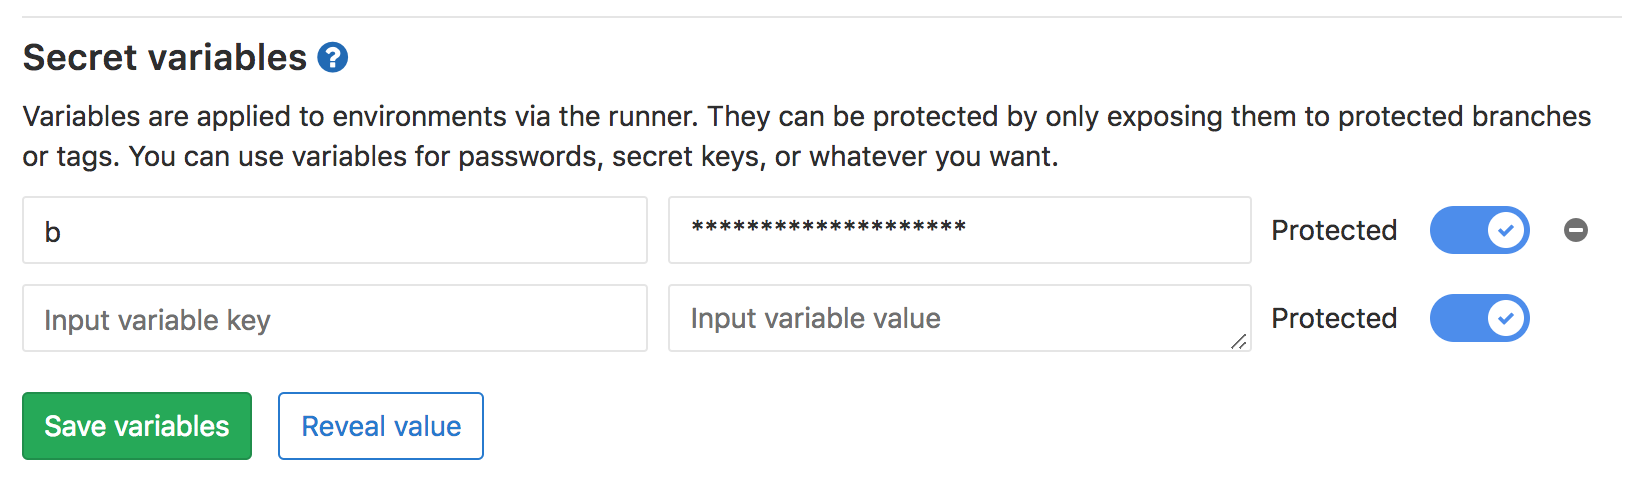
Task: Focus the "Input variable value" textarea
Action: (959, 319)
